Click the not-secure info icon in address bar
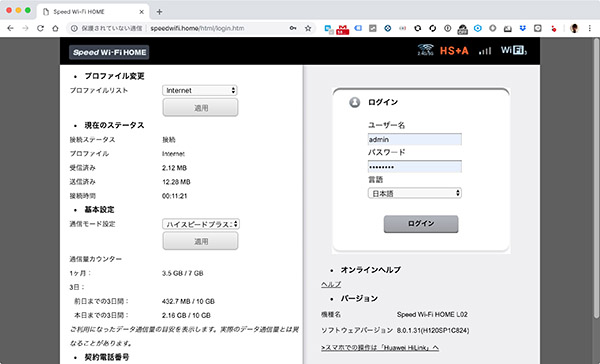600x364 pixels. tap(74, 28)
